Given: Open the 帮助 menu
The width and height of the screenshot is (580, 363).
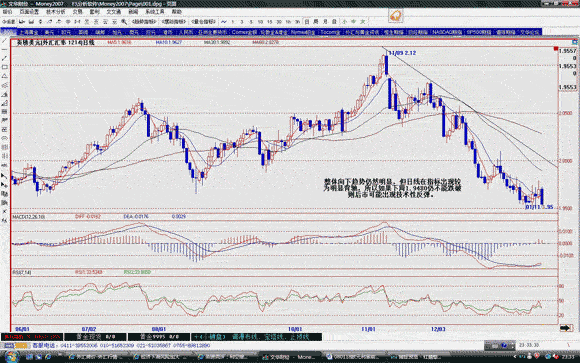Looking at the screenshot, I should click(176, 12).
